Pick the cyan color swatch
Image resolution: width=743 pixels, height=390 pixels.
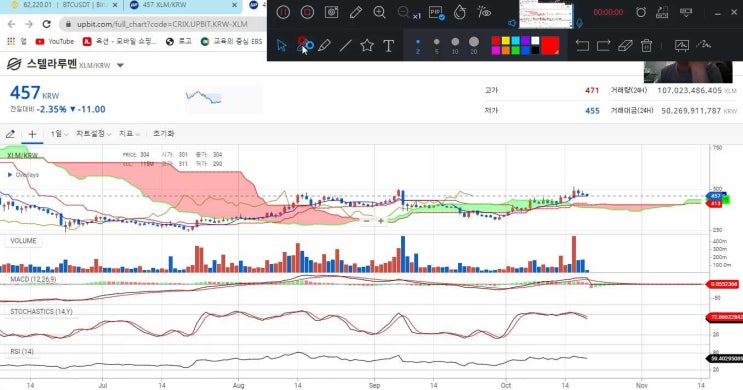tap(516, 41)
